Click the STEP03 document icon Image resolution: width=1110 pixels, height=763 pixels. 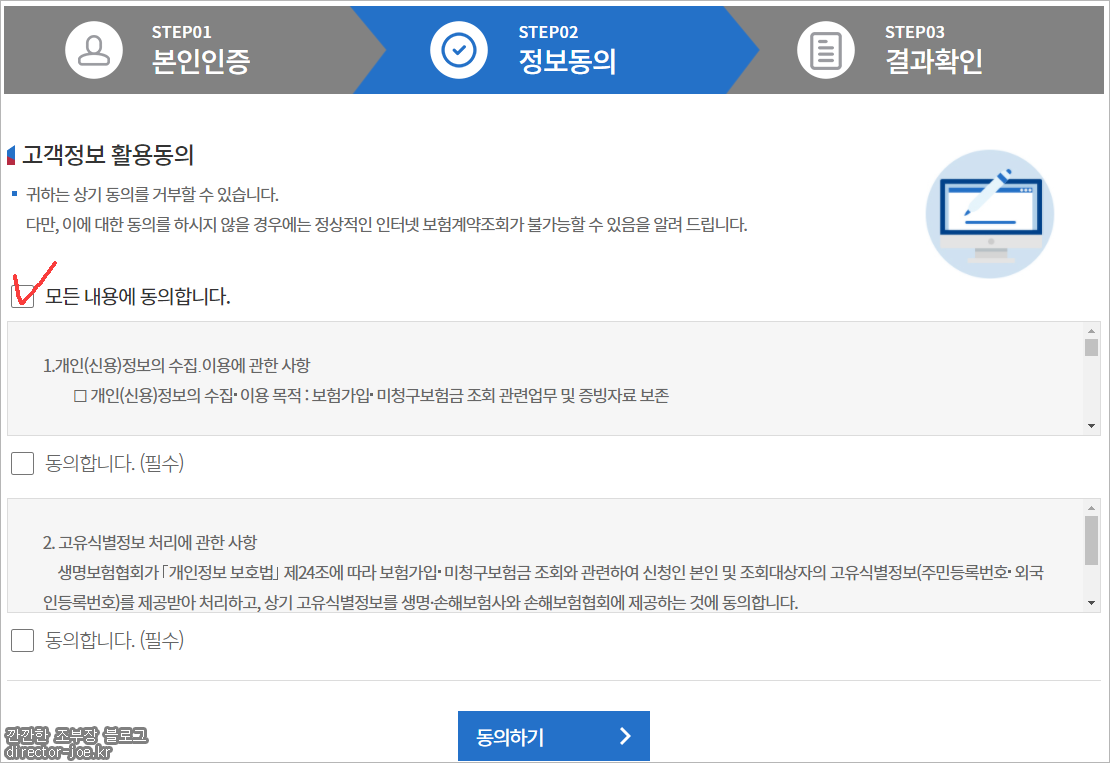click(826, 49)
